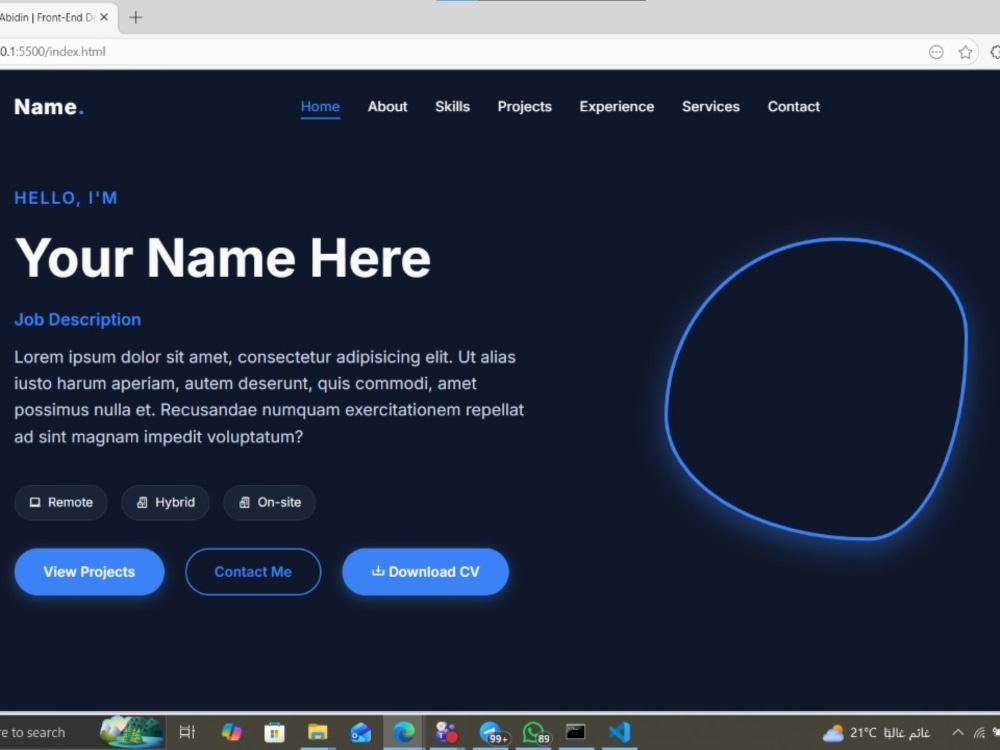
Task: Open Microsoft Teams from the taskbar
Action: pos(446,732)
